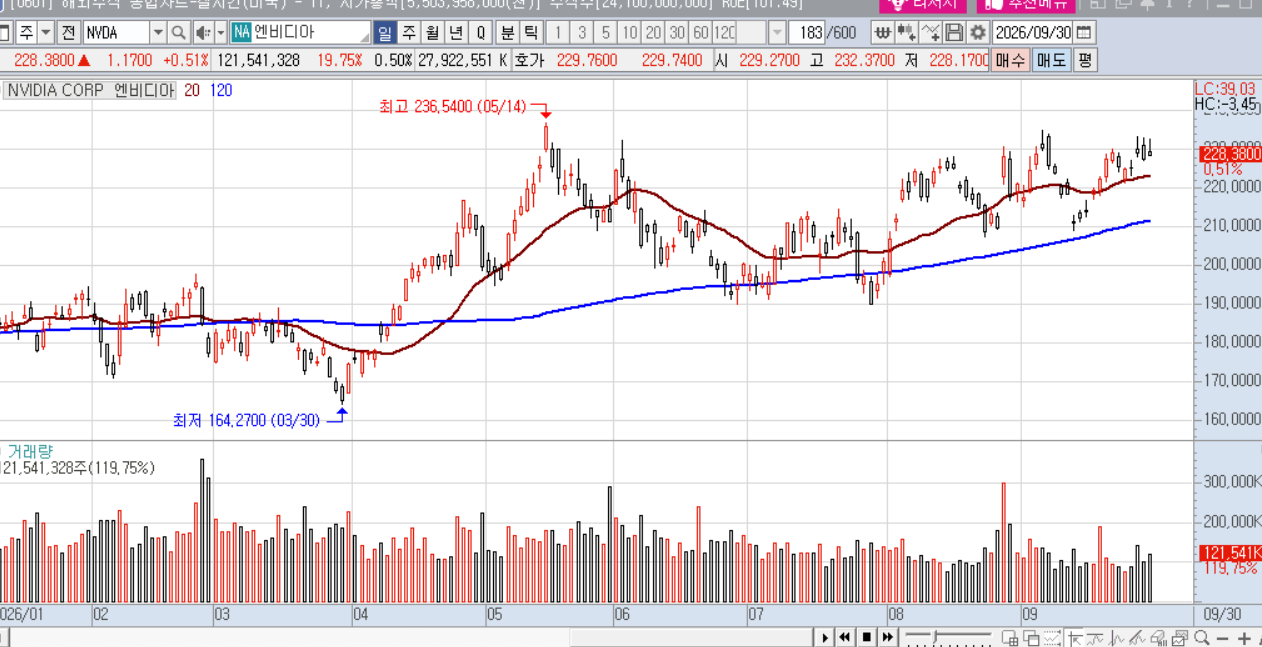The height and width of the screenshot is (647, 1262).
Task: Open the calendar date picker icon
Action: [1084, 32]
